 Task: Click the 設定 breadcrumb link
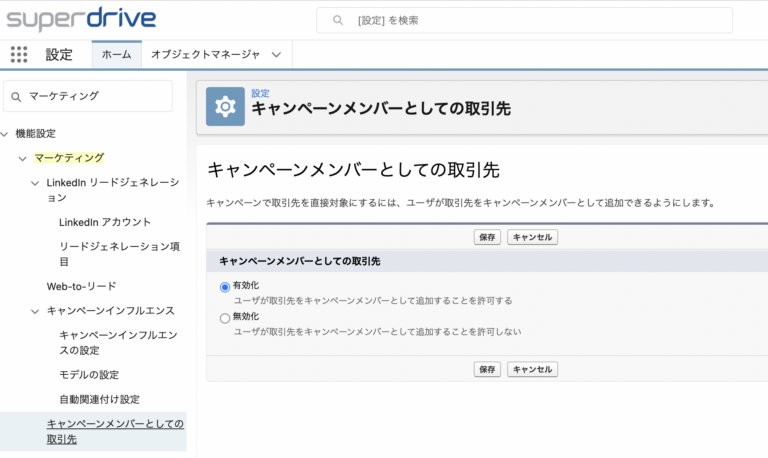261,93
